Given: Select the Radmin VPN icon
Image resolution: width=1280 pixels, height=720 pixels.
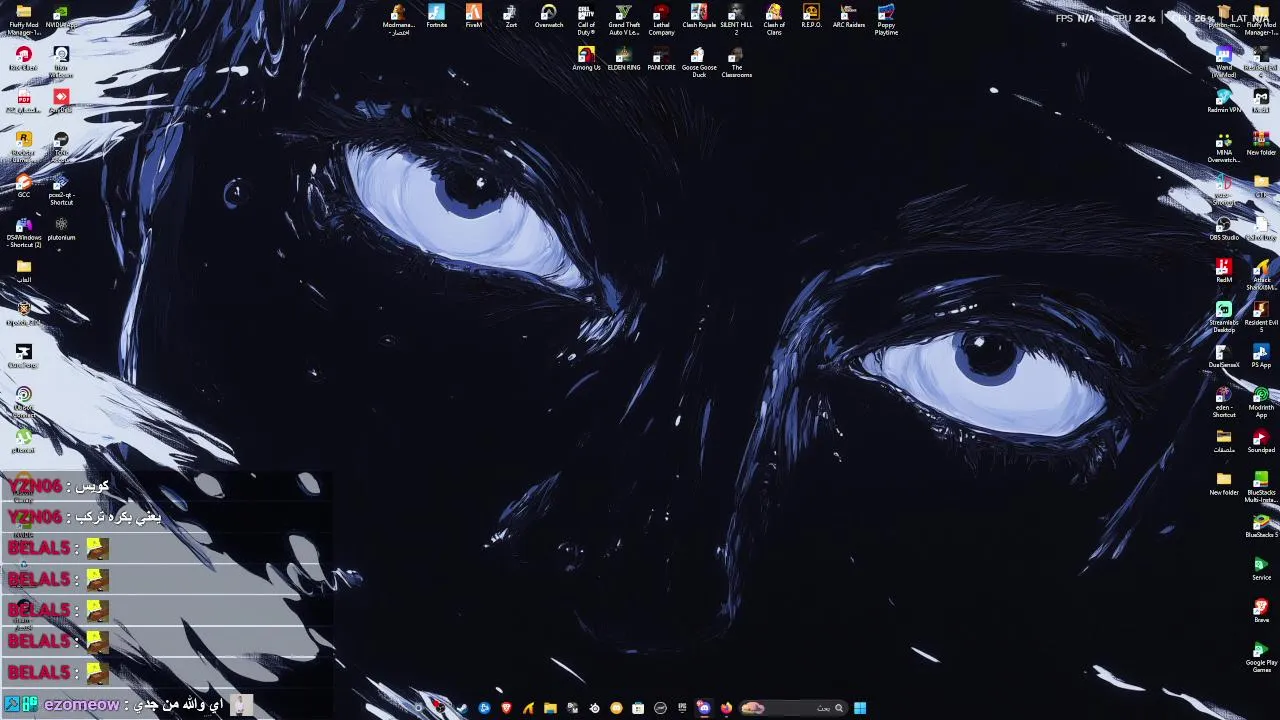Looking at the screenshot, I should pyautogui.click(x=1224, y=101).
